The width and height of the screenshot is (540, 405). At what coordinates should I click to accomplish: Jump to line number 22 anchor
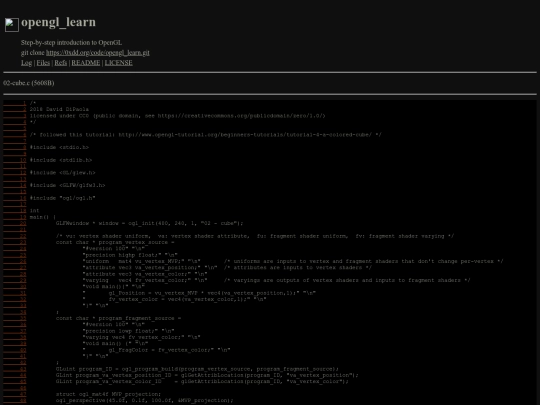pyautogui.click(x=15, y=236)
